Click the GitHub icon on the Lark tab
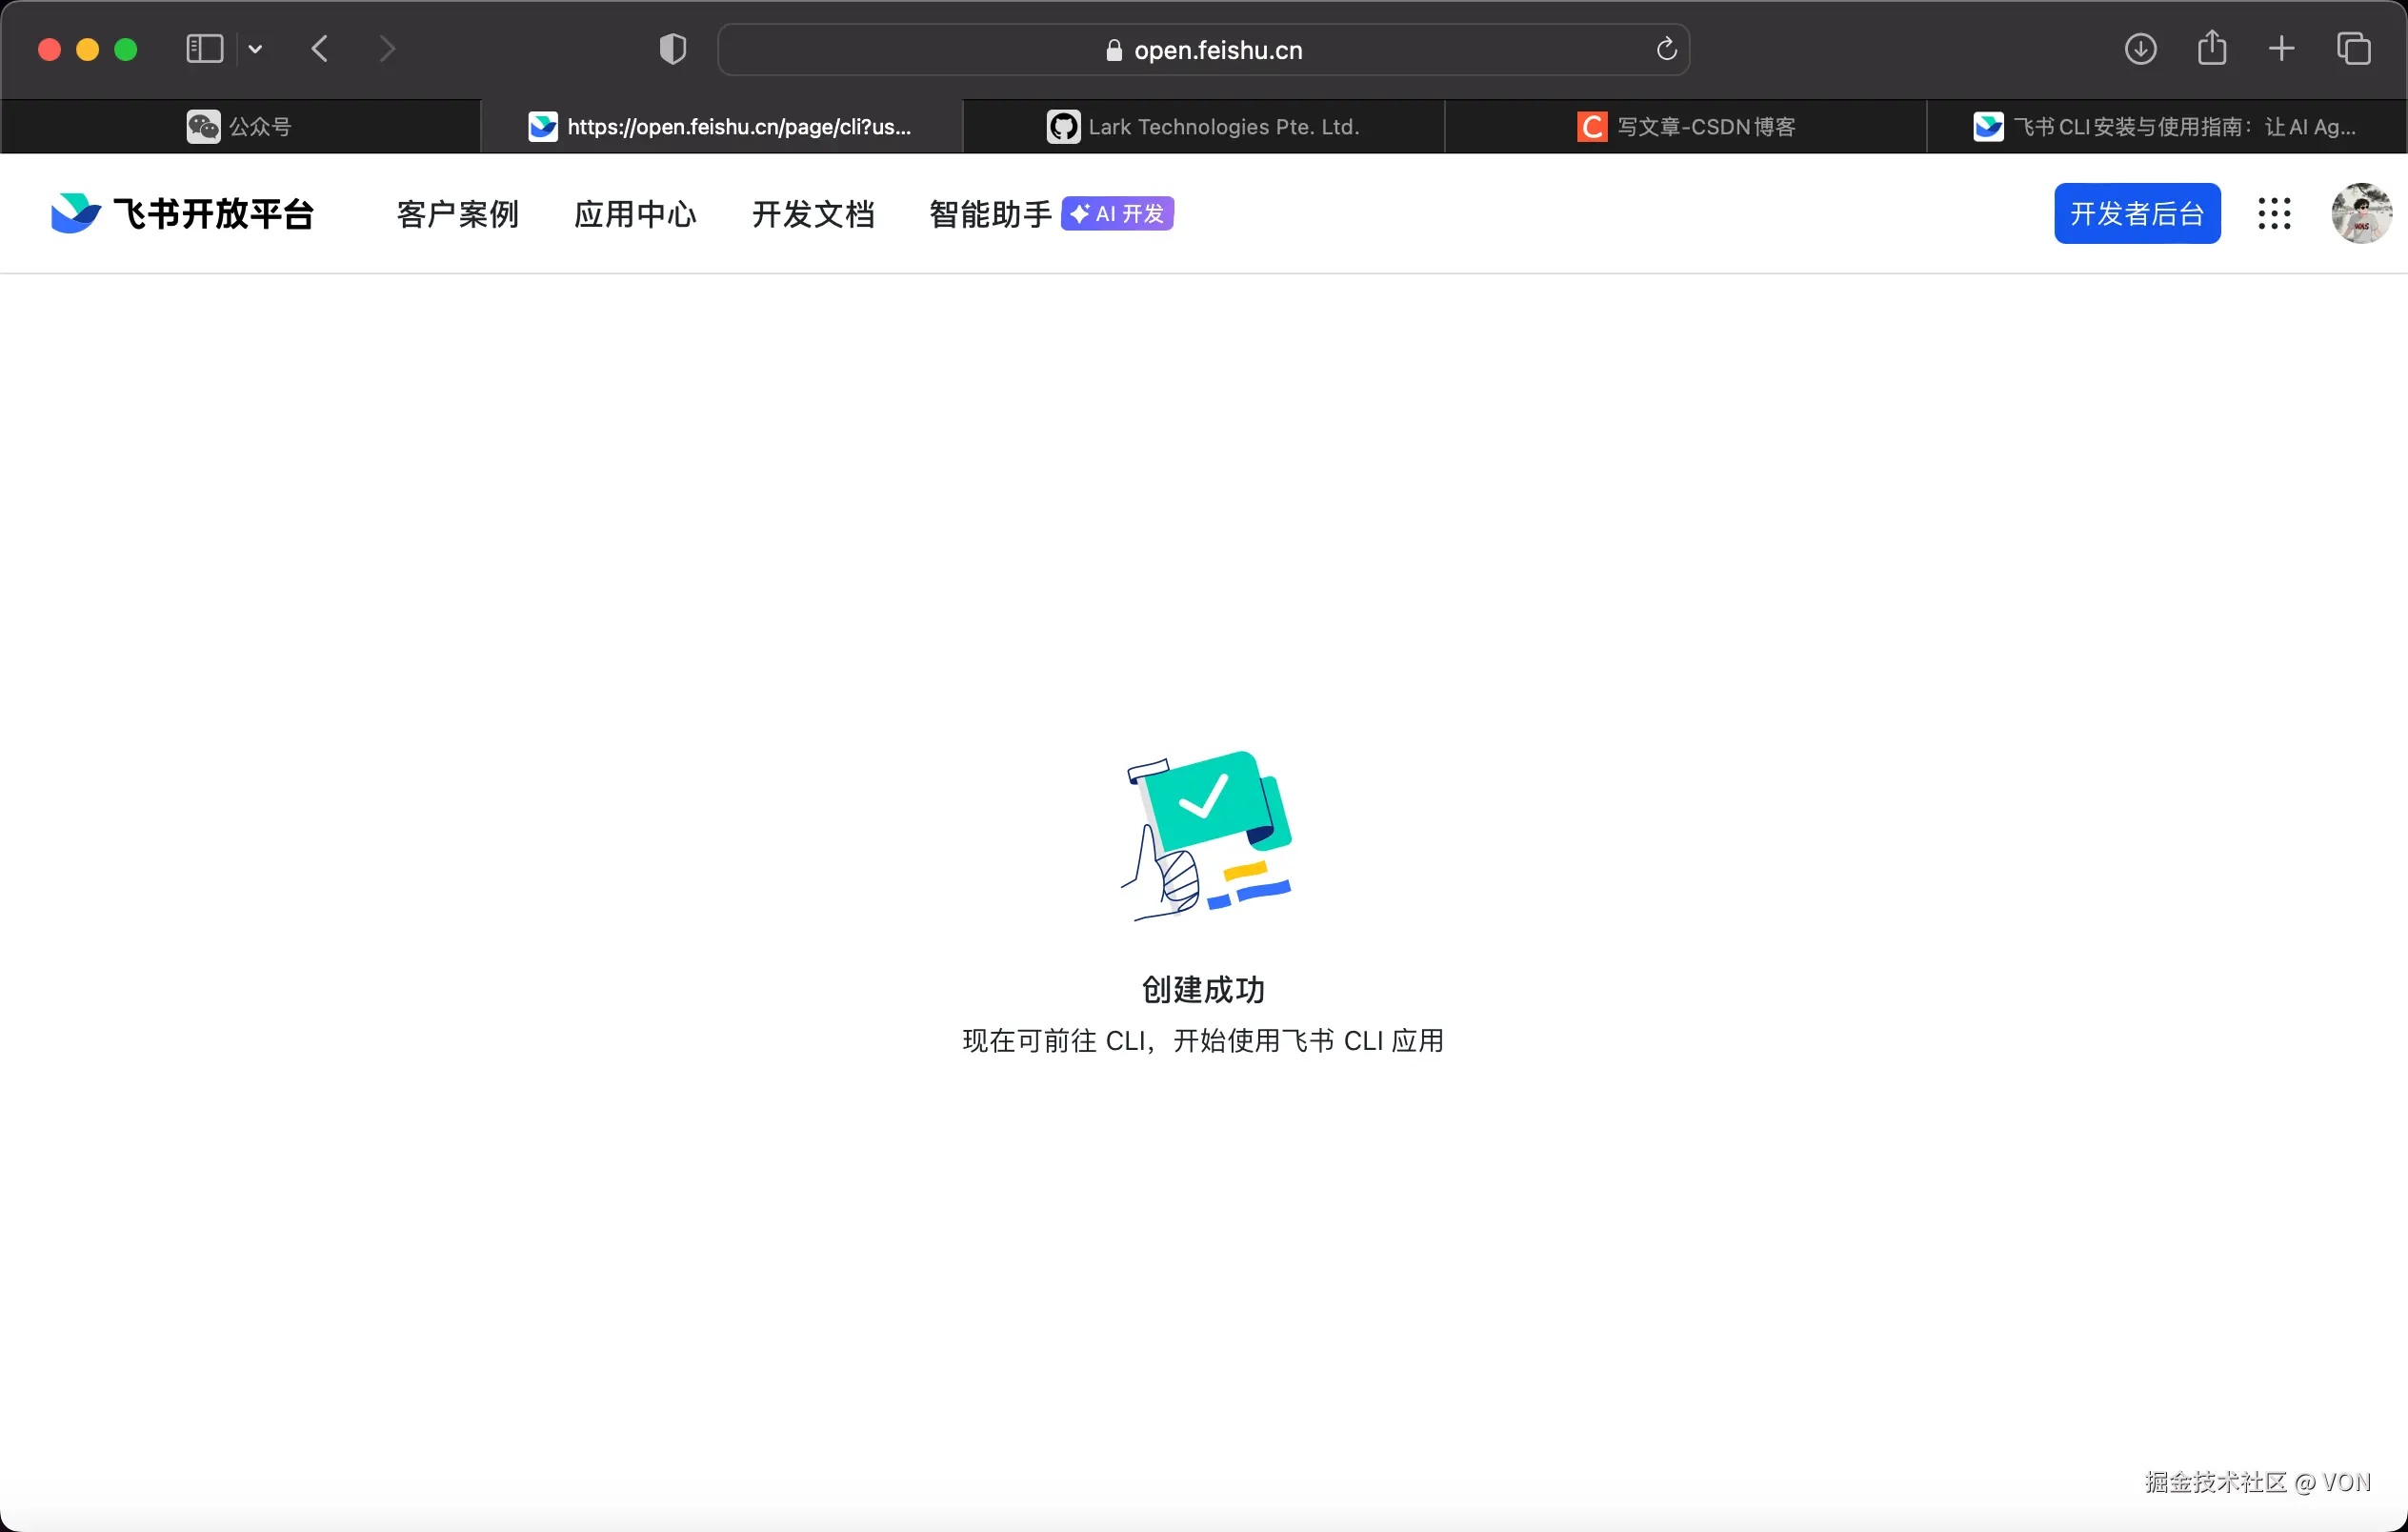2408x1532 pixels. tap(1063, 126)
